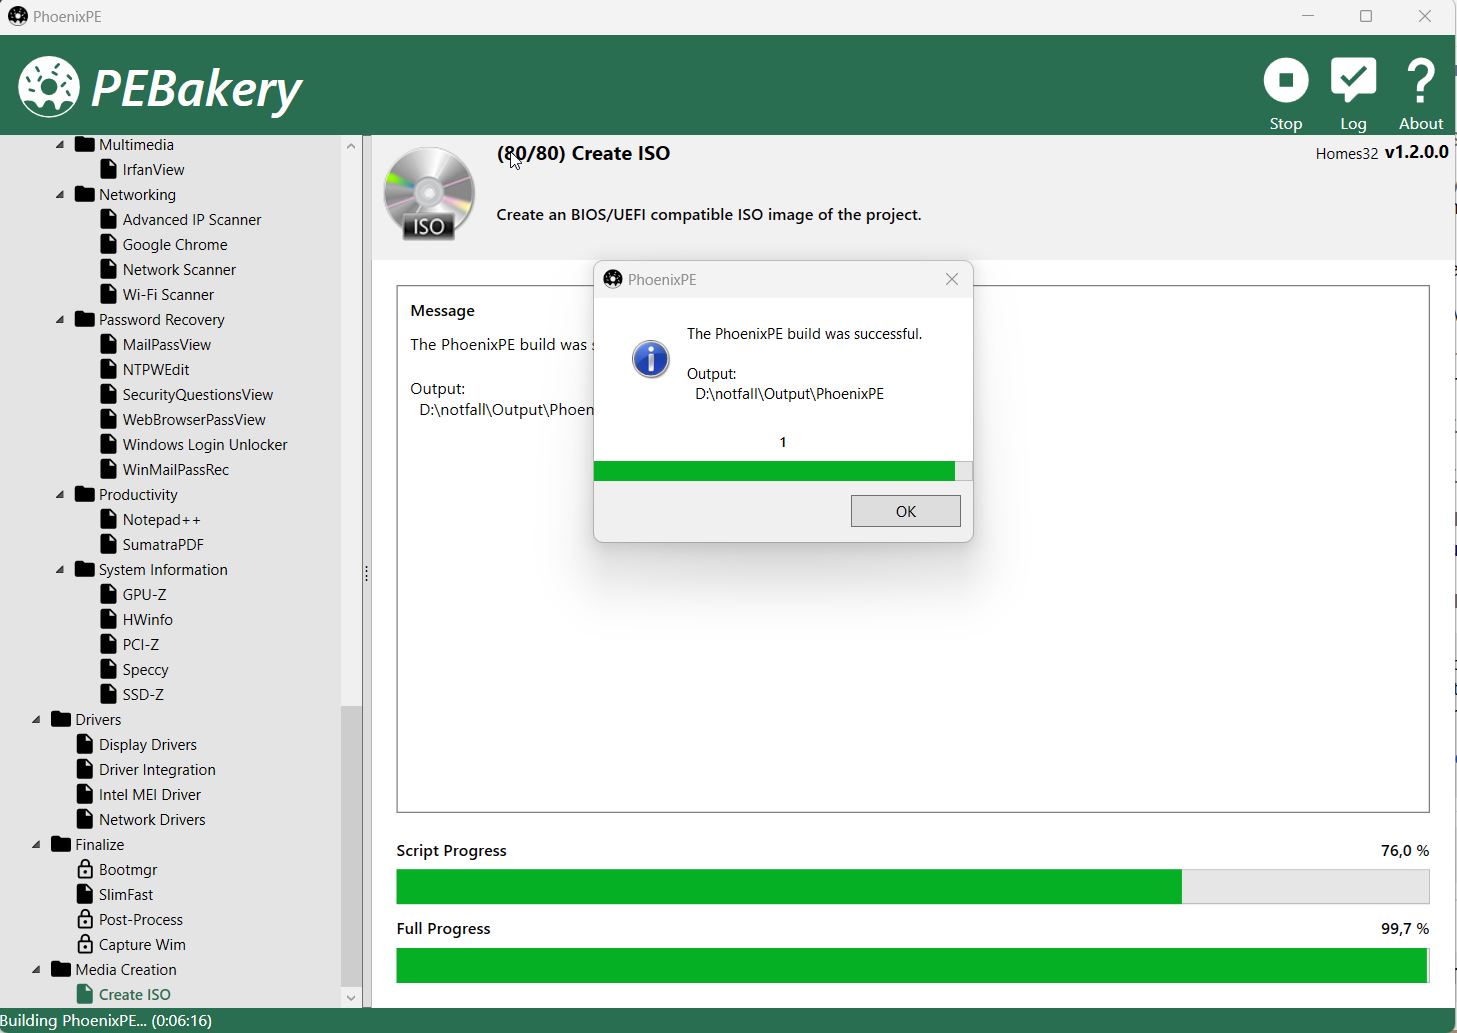
Task: Click the v1.2.0.0 version label
Action: click(x=1416, y=152)
